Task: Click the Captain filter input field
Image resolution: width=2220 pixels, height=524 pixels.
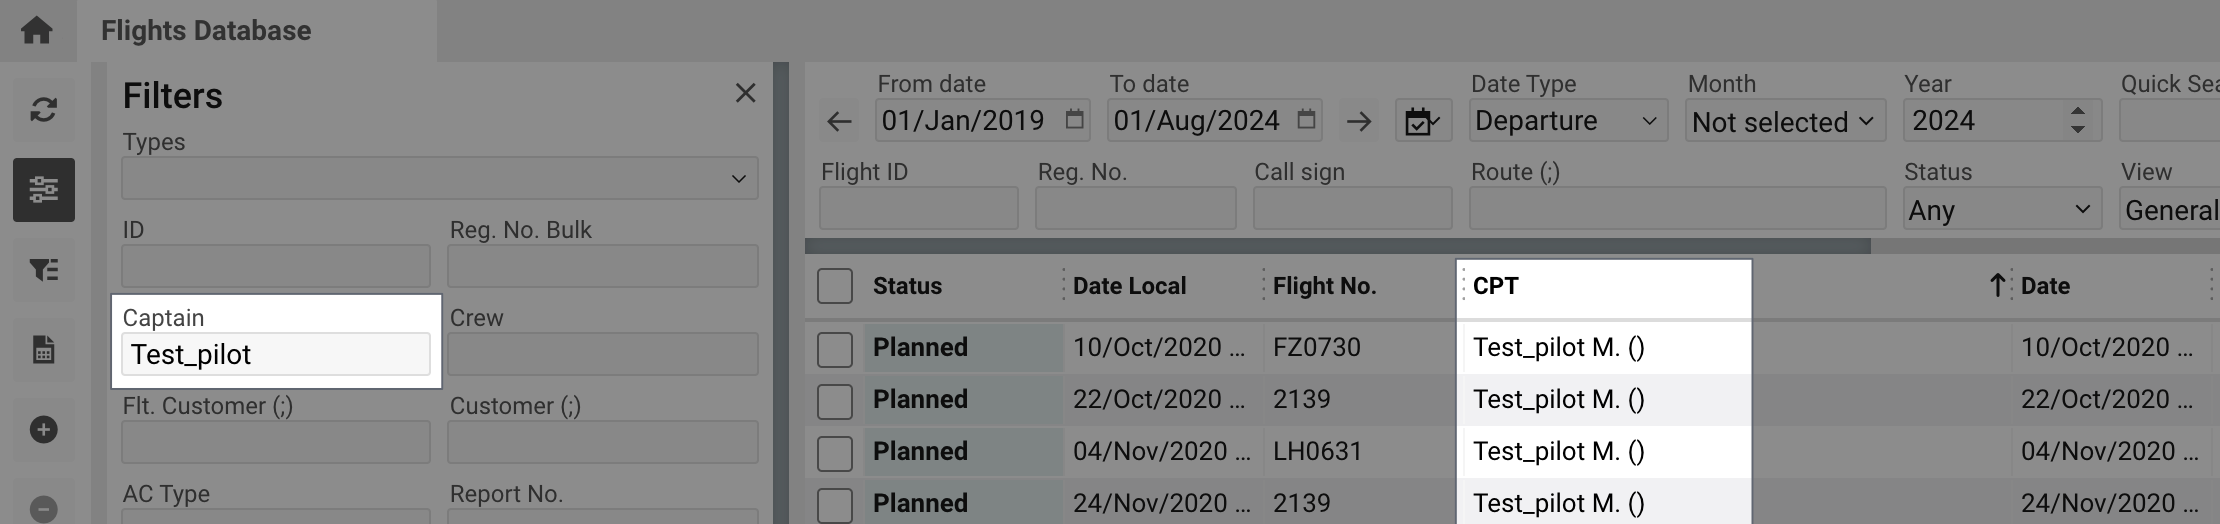Action: click(276, 354)
